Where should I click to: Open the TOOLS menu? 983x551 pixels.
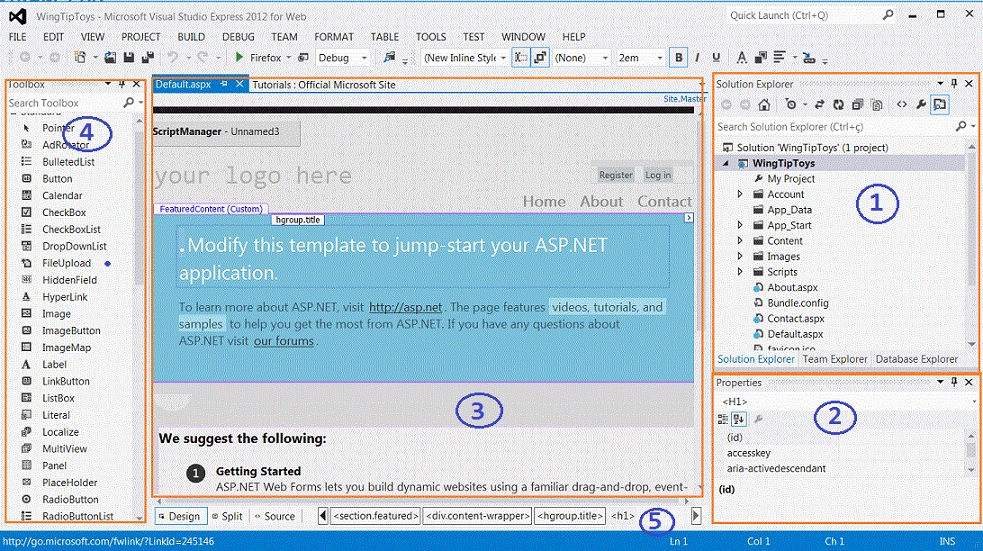point(431,37)
